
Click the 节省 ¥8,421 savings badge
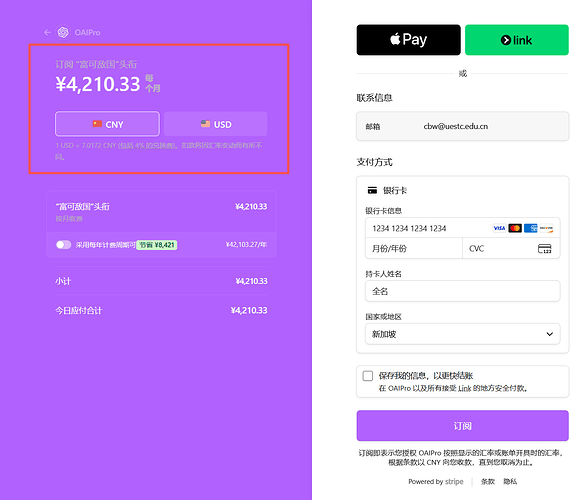point(157,245)
